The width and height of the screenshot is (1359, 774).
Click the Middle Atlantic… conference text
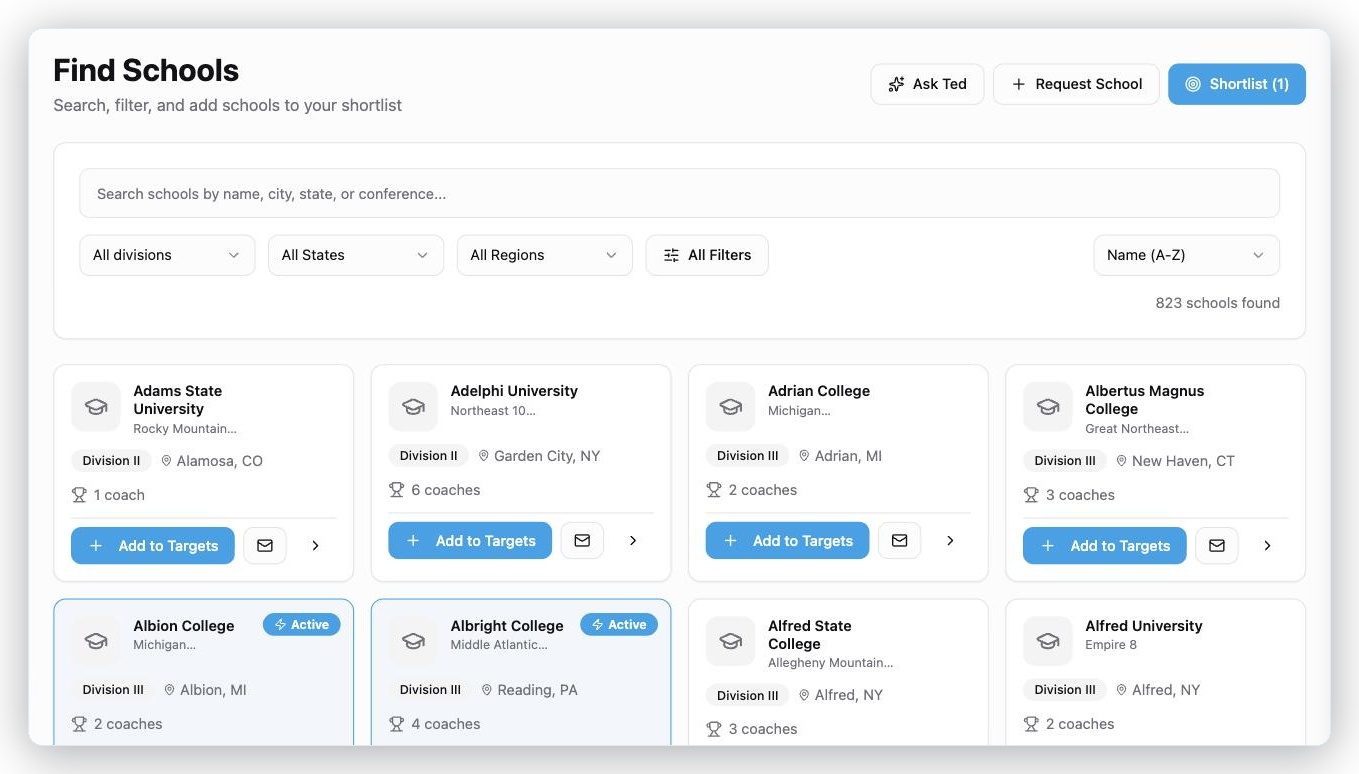[499, 645]
